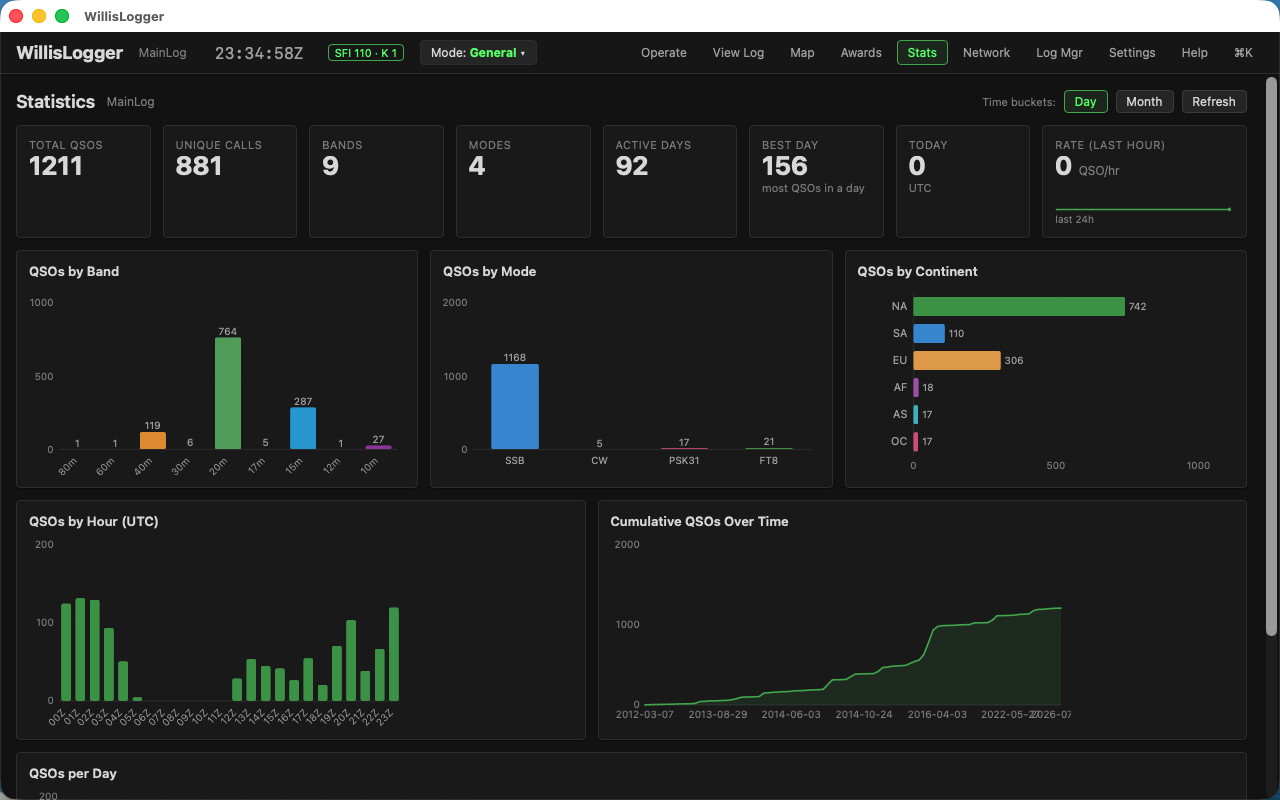This screenshot has width=1280, height=800.
Task: Click the 10m band bar
Action: (x=378, y=447)
